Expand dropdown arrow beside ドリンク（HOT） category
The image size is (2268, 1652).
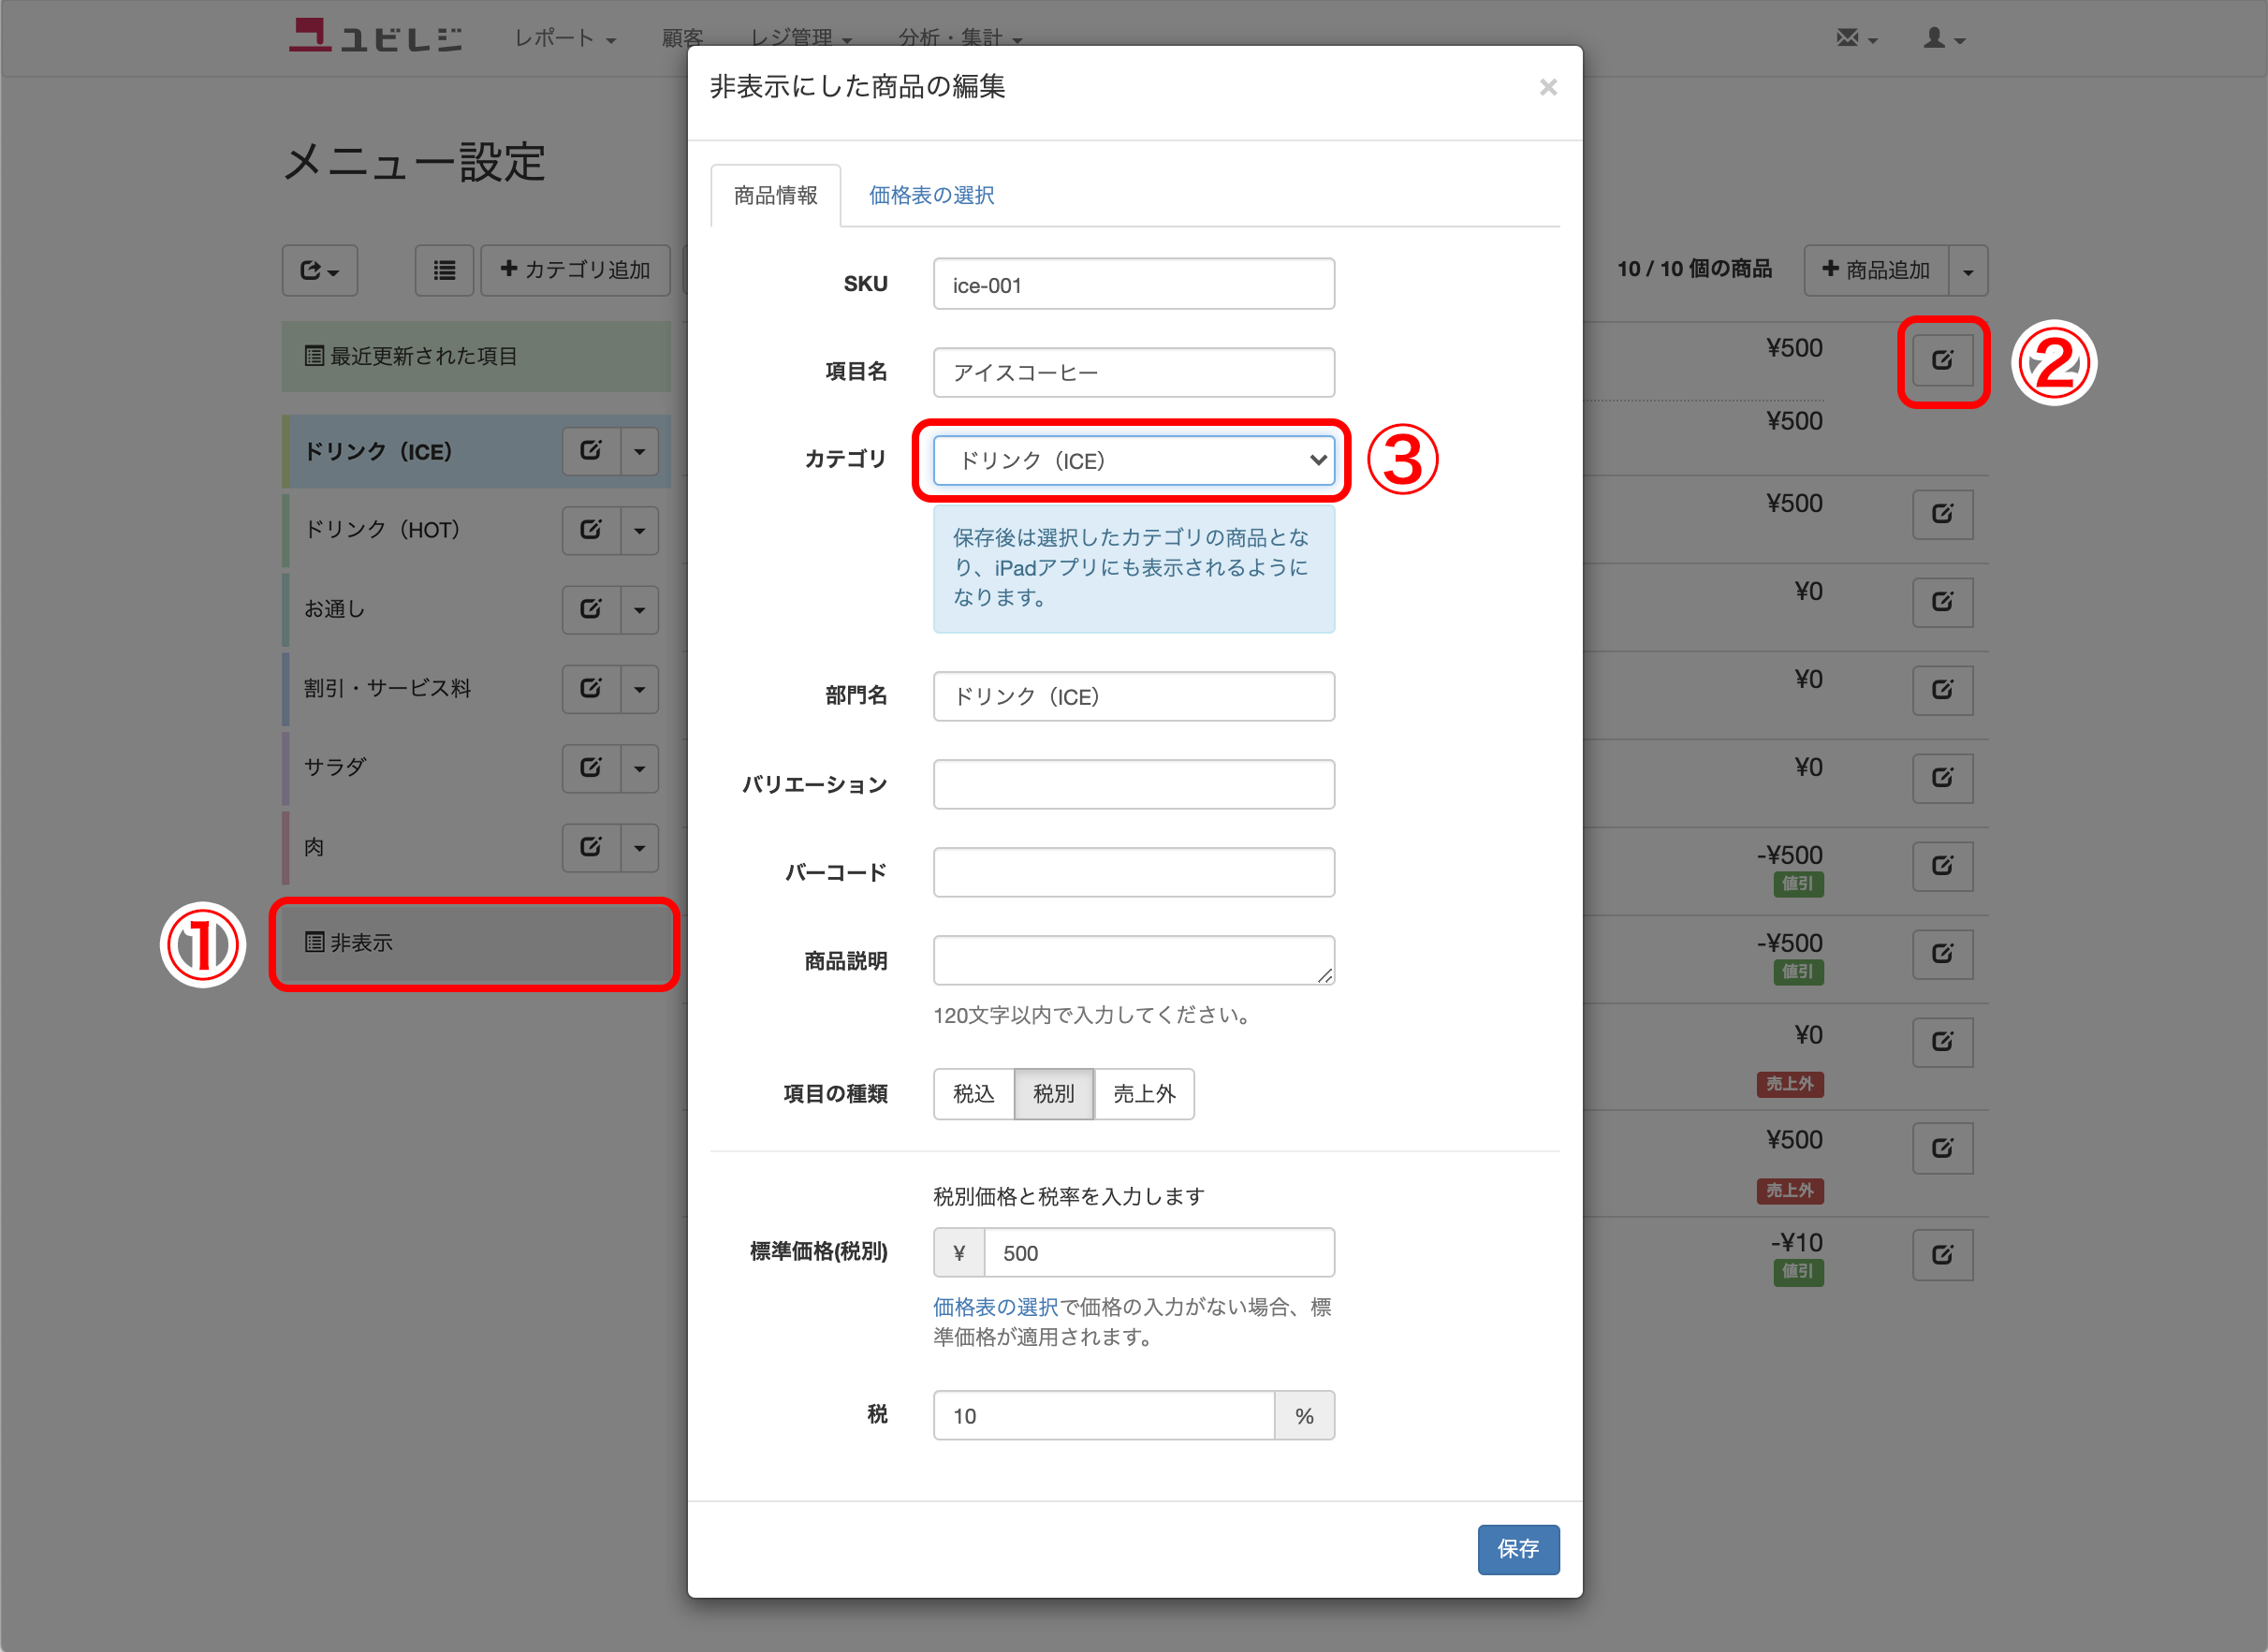(640, 530)
